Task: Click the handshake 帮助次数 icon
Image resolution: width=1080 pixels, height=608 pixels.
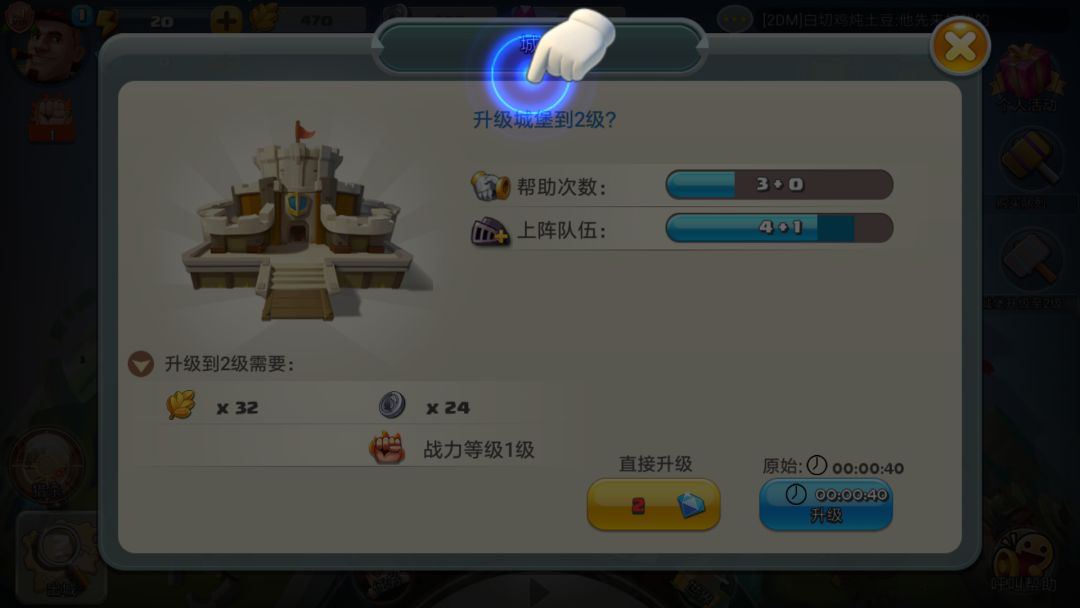Action: (490, 186)
